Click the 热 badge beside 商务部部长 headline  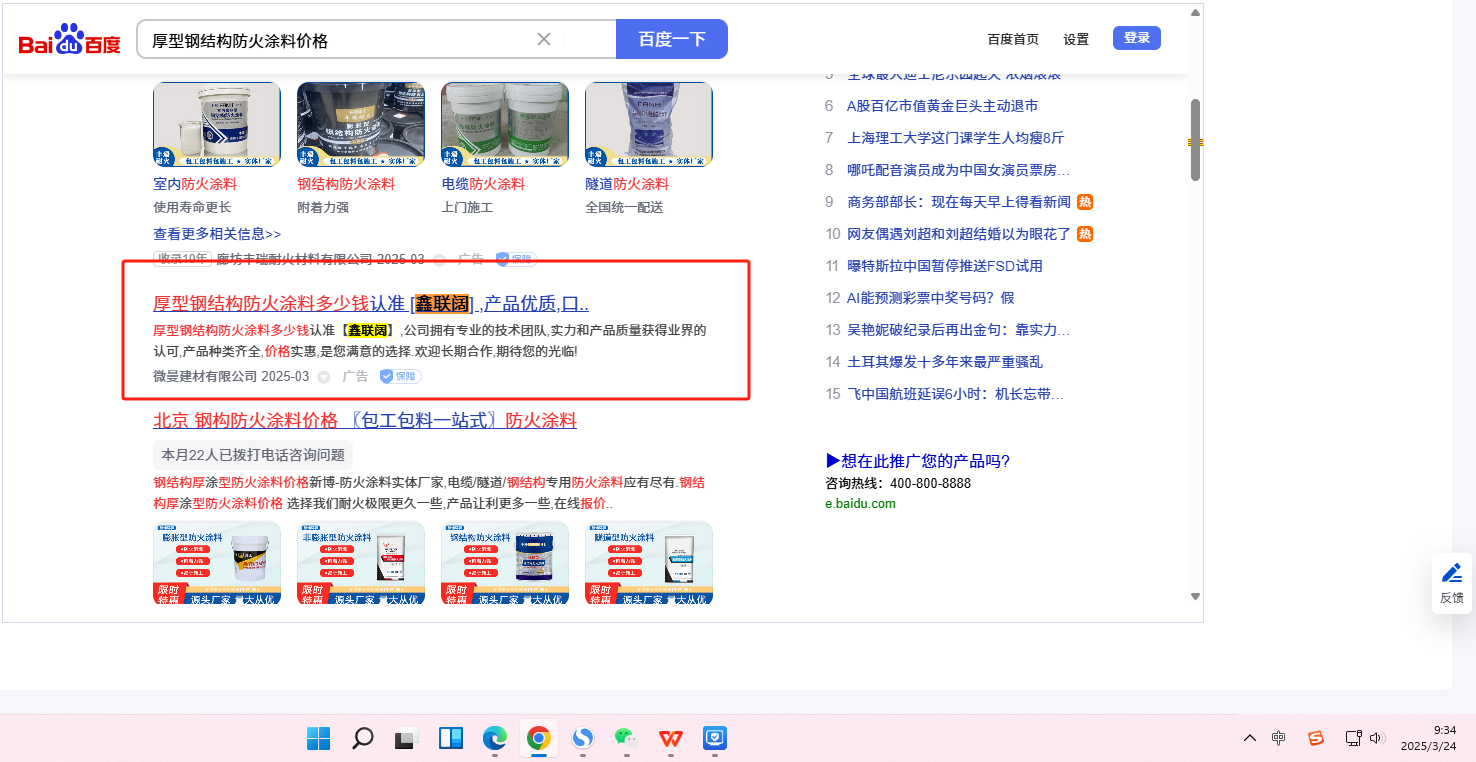[1085, 202]
